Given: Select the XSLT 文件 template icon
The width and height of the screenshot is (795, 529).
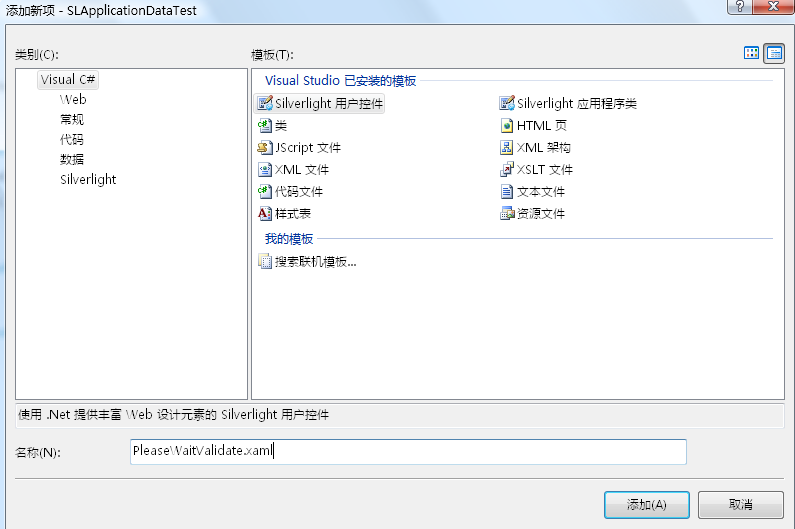Looking at the screenshot, I should 507,169.
